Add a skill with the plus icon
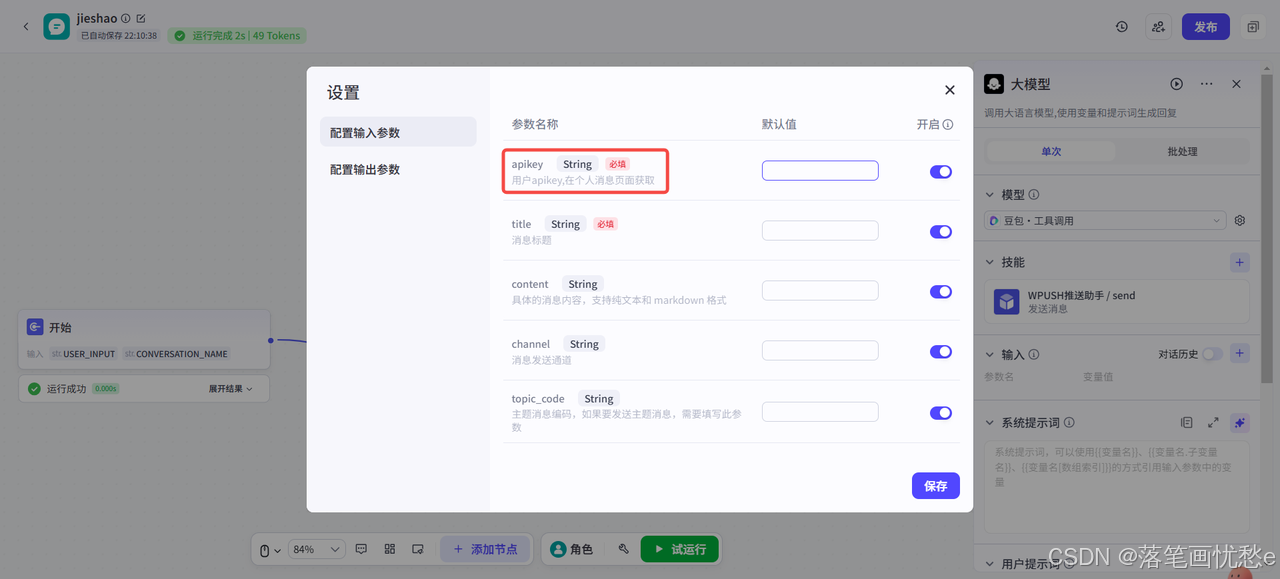 (1240, 262)
